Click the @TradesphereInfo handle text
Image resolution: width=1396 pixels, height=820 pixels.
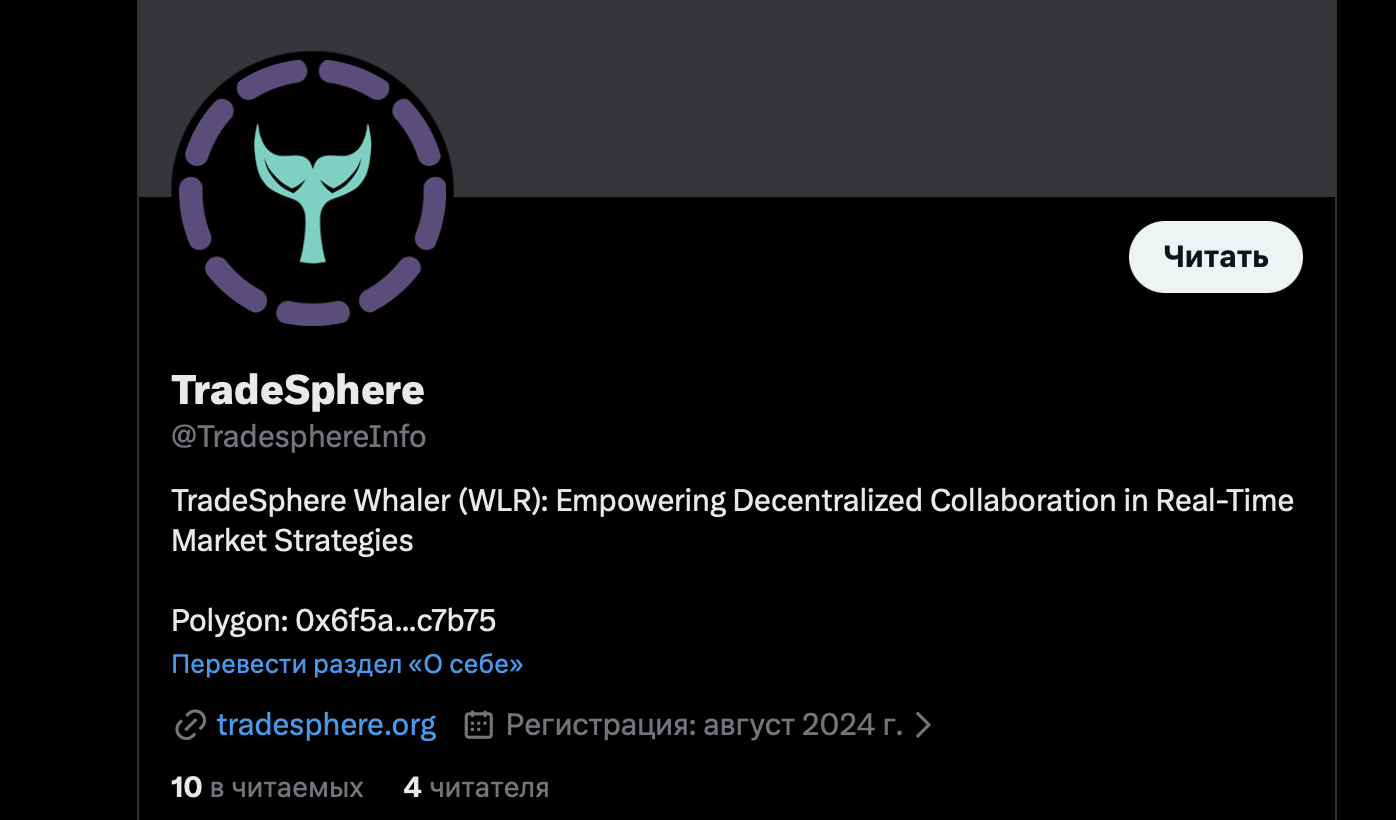click(298, 436)
